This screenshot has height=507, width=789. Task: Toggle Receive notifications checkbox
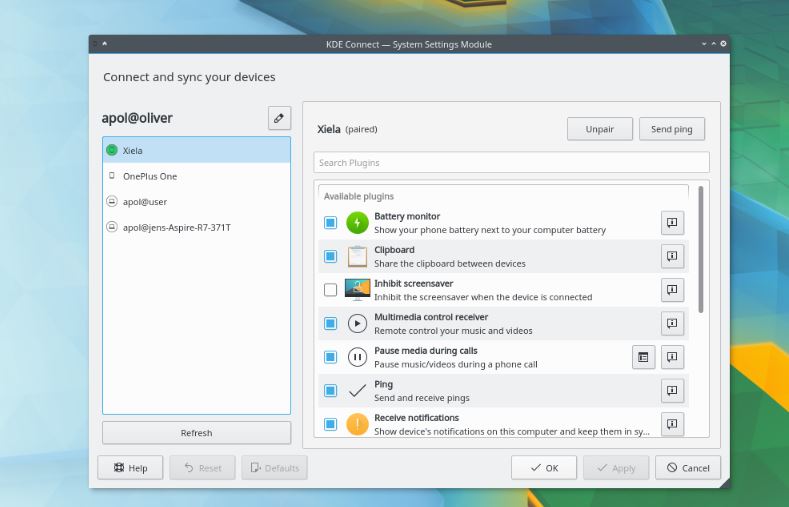pos(331,424)
